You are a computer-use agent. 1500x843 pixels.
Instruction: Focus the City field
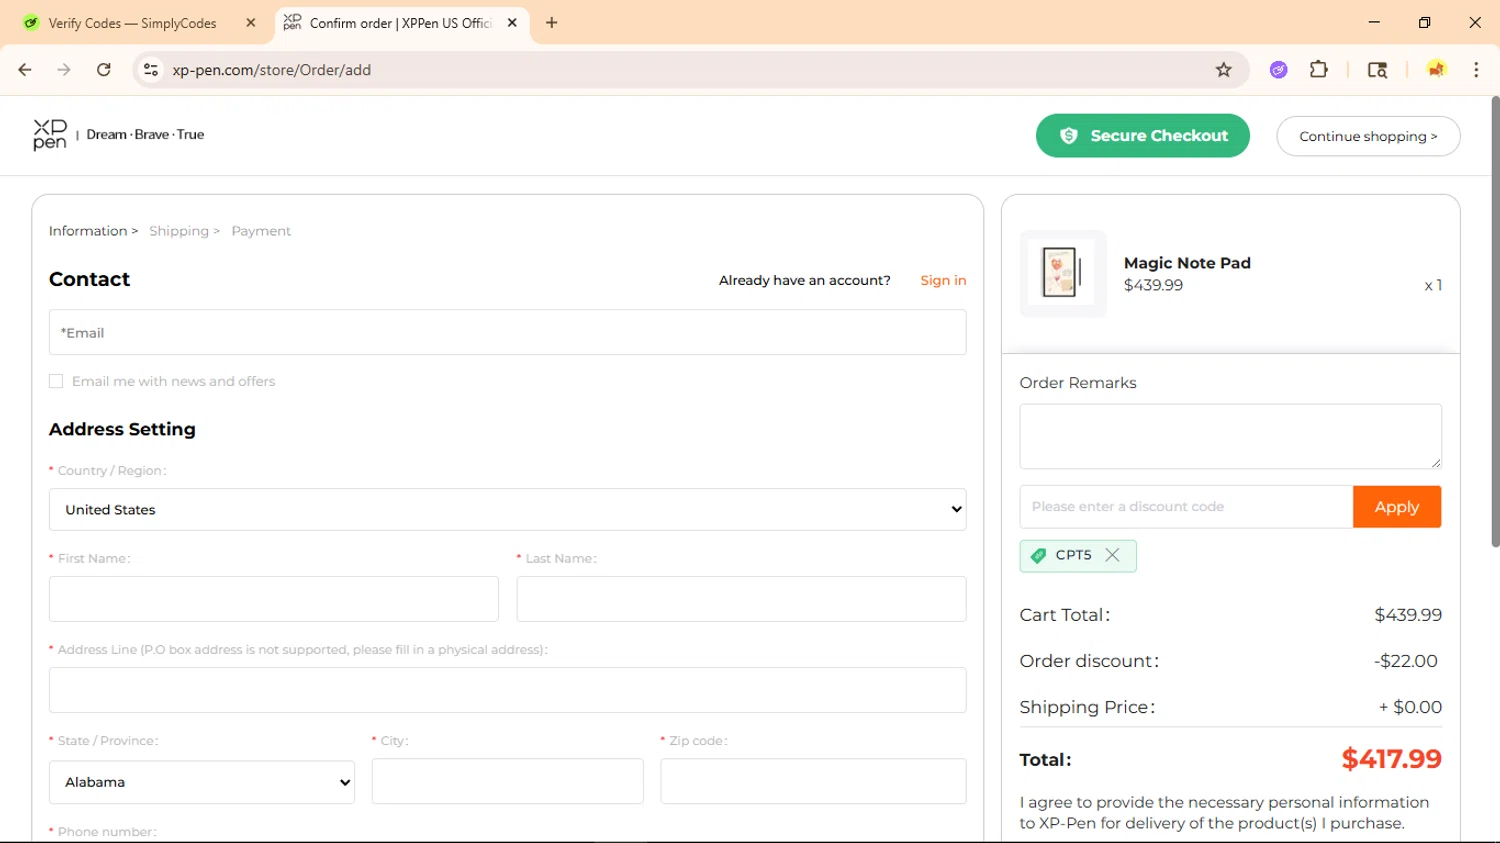[x=507, y=781]
